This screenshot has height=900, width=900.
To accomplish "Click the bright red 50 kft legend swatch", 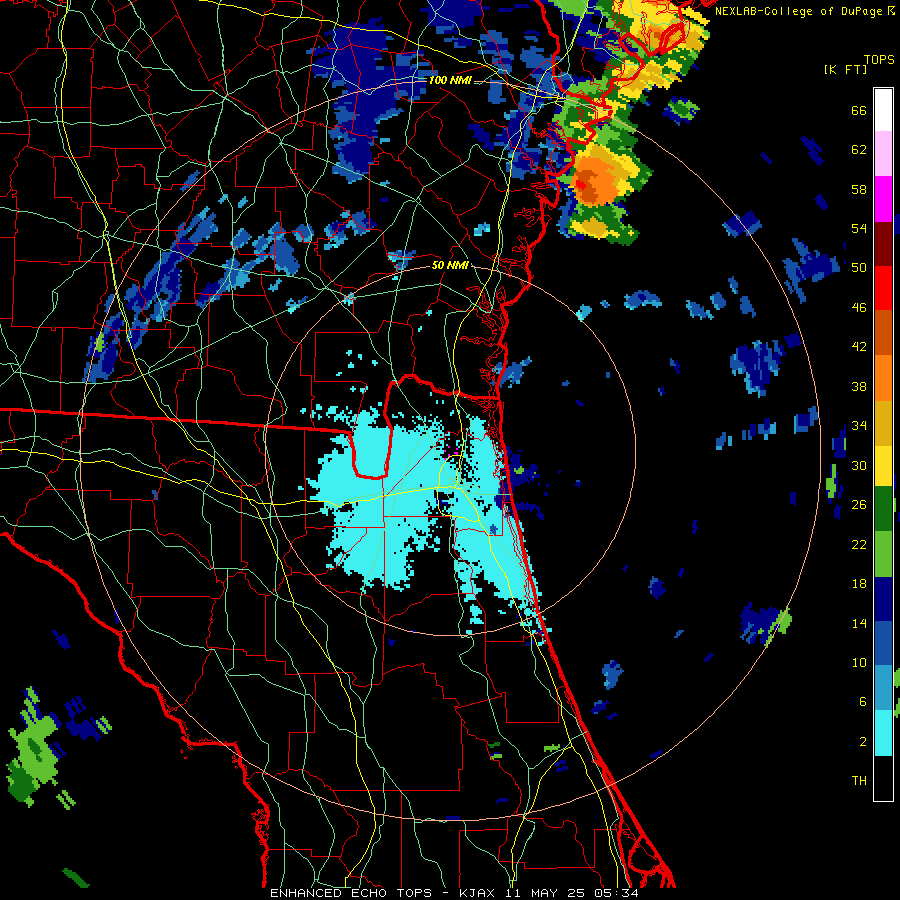I will click(883, 288).
